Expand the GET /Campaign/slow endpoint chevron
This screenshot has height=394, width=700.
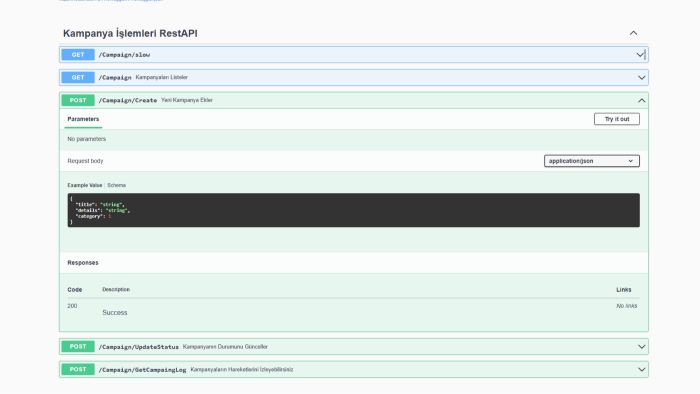tap(641, 54)
